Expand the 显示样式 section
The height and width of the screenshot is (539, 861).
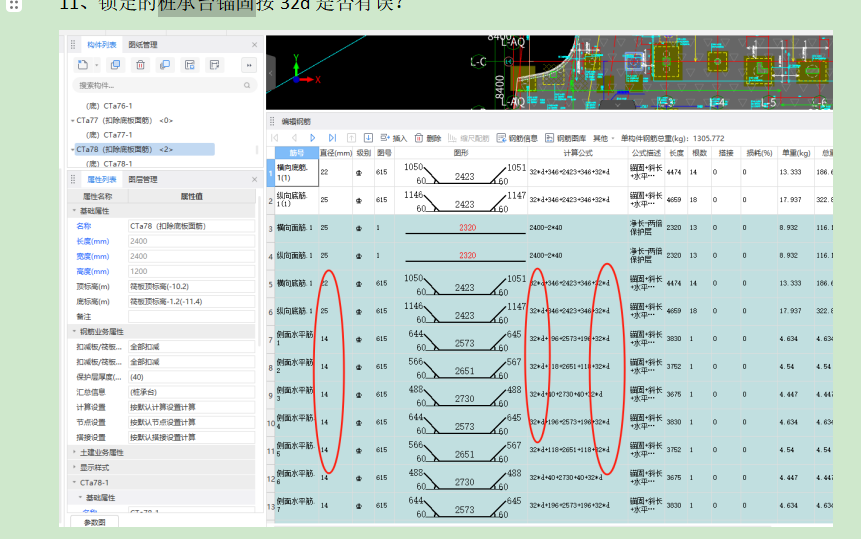point(74,467)
